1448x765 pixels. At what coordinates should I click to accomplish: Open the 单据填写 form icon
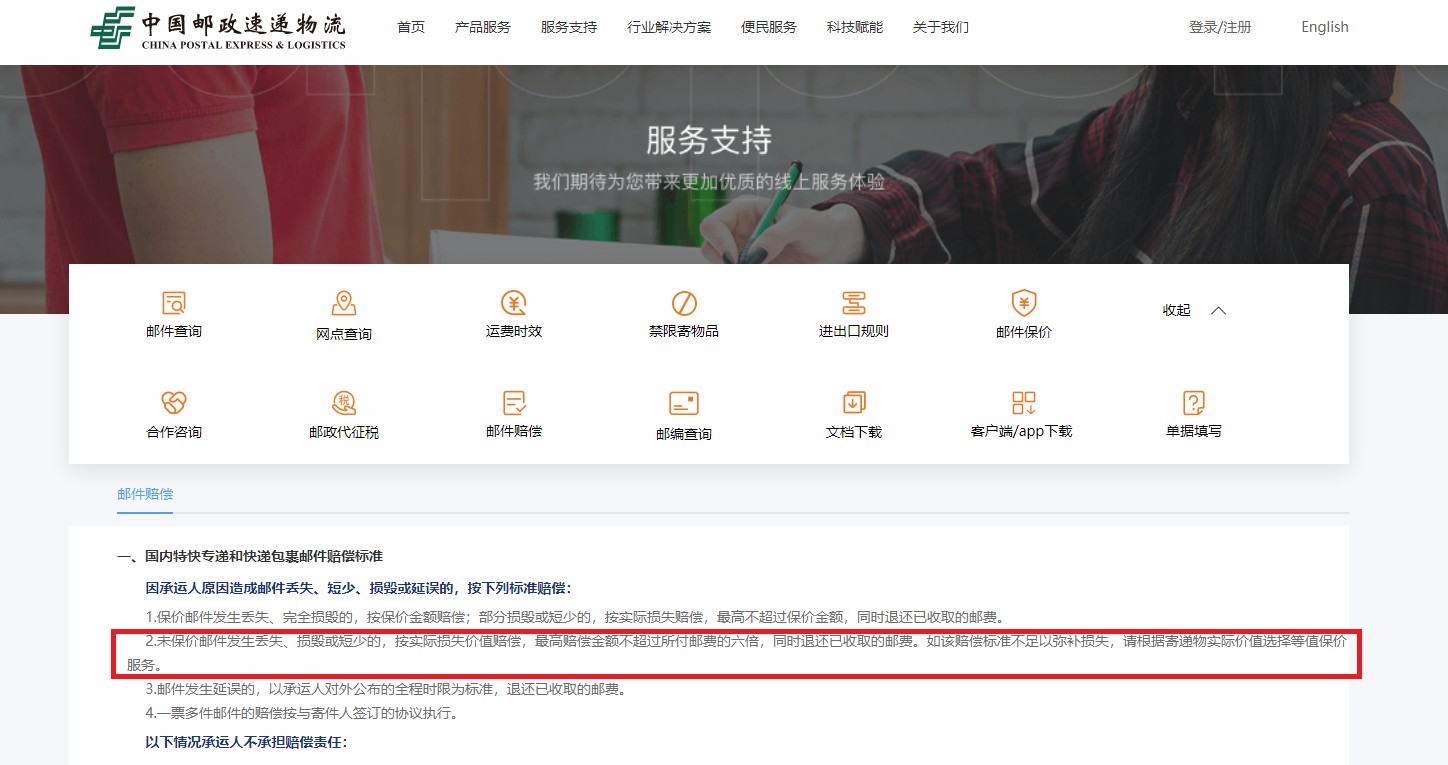[x=1194, y=403]
